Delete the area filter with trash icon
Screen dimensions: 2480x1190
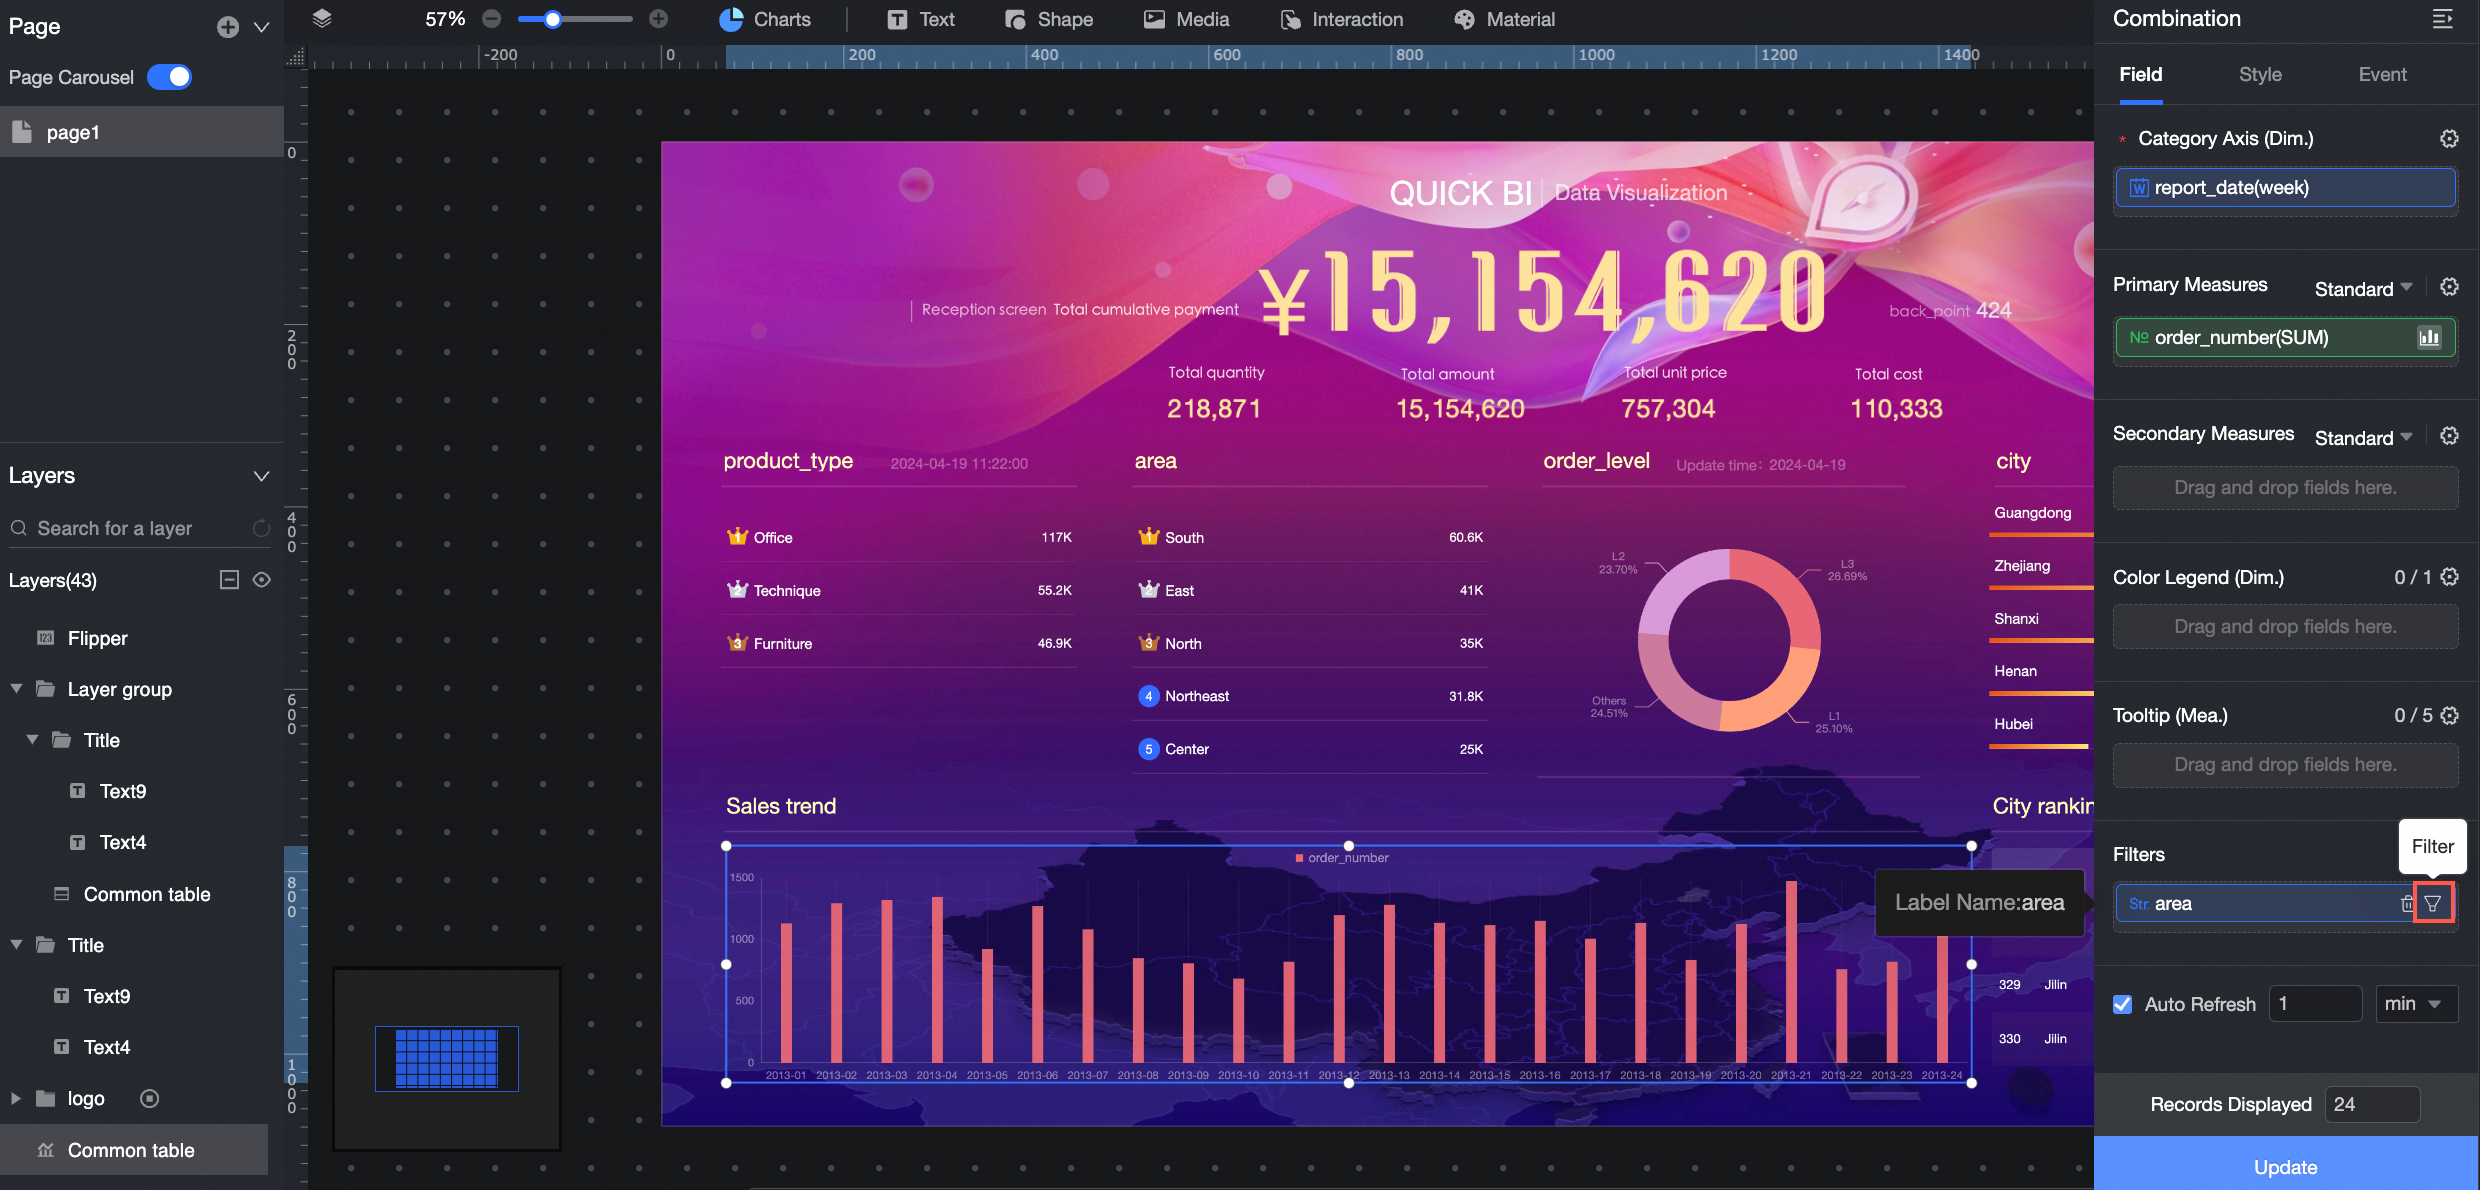(2407, 903)
